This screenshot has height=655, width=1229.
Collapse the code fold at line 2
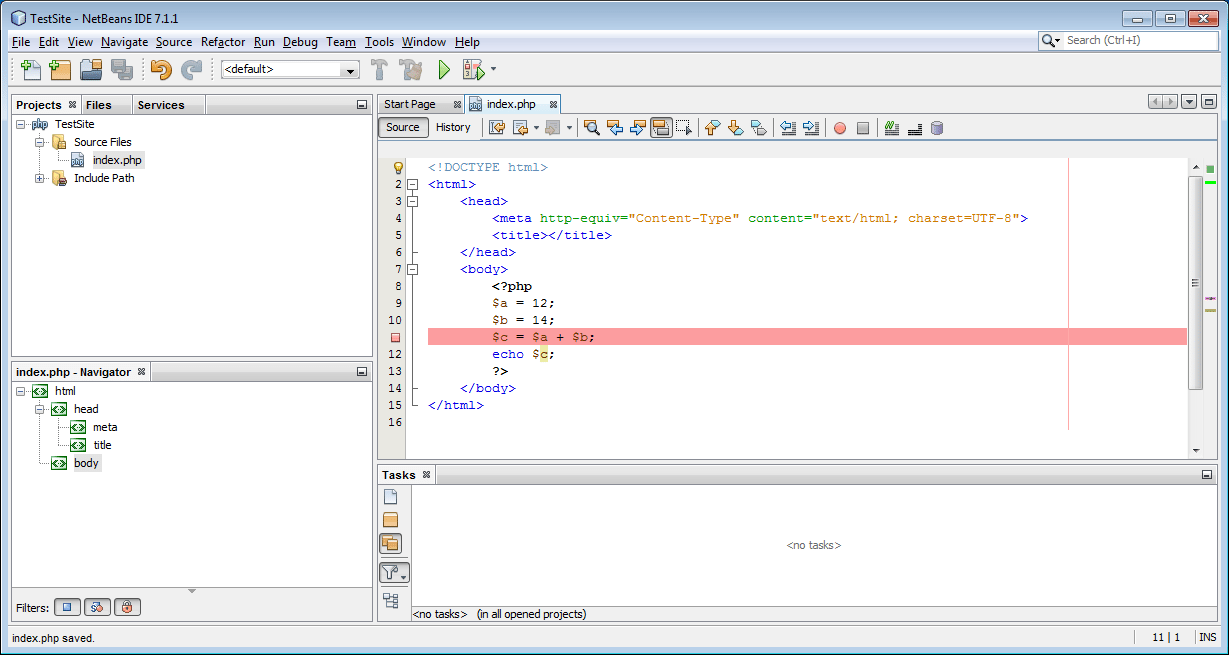[x=412, y=185]
